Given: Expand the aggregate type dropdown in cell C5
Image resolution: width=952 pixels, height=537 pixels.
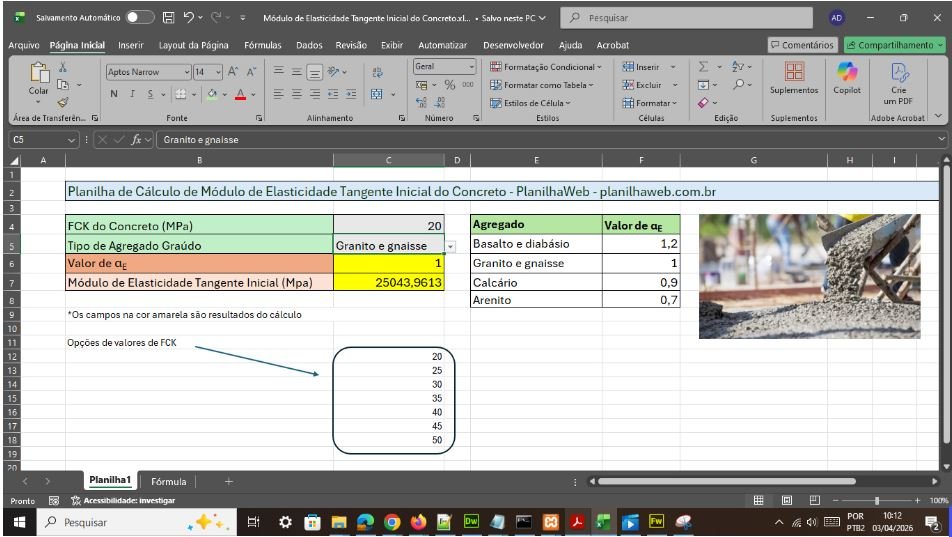Looking at the screenshot, I should [450, 246].
